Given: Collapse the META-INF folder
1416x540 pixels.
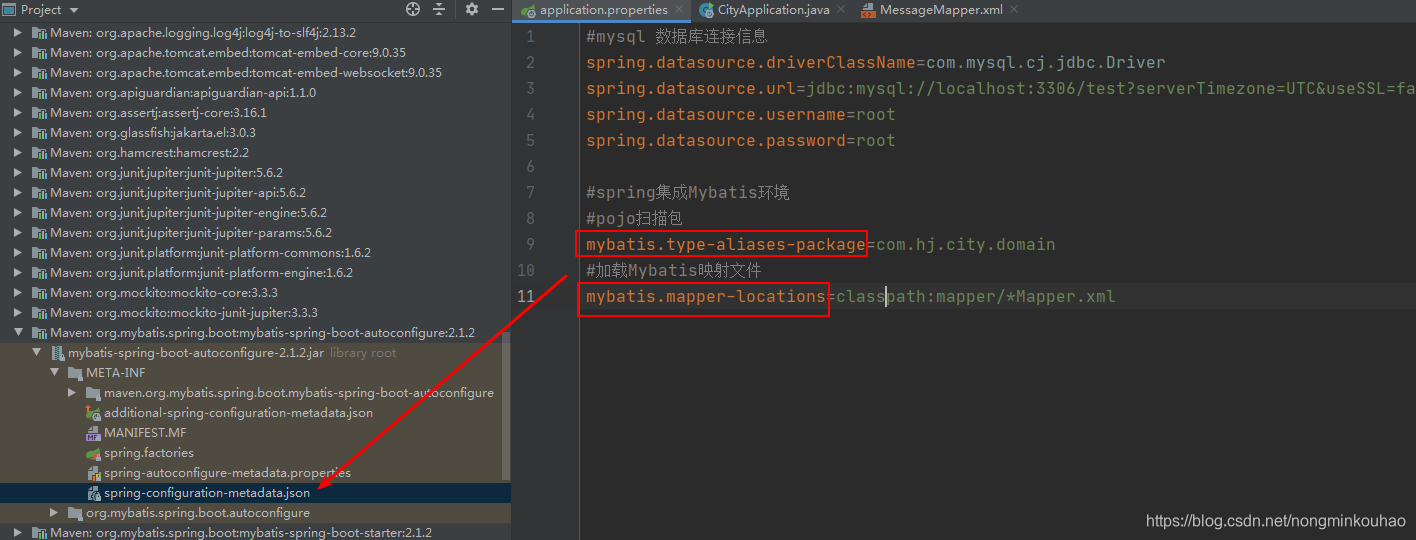Looking at the screenshot, I should pyautogui.click(x=54, y=372).
